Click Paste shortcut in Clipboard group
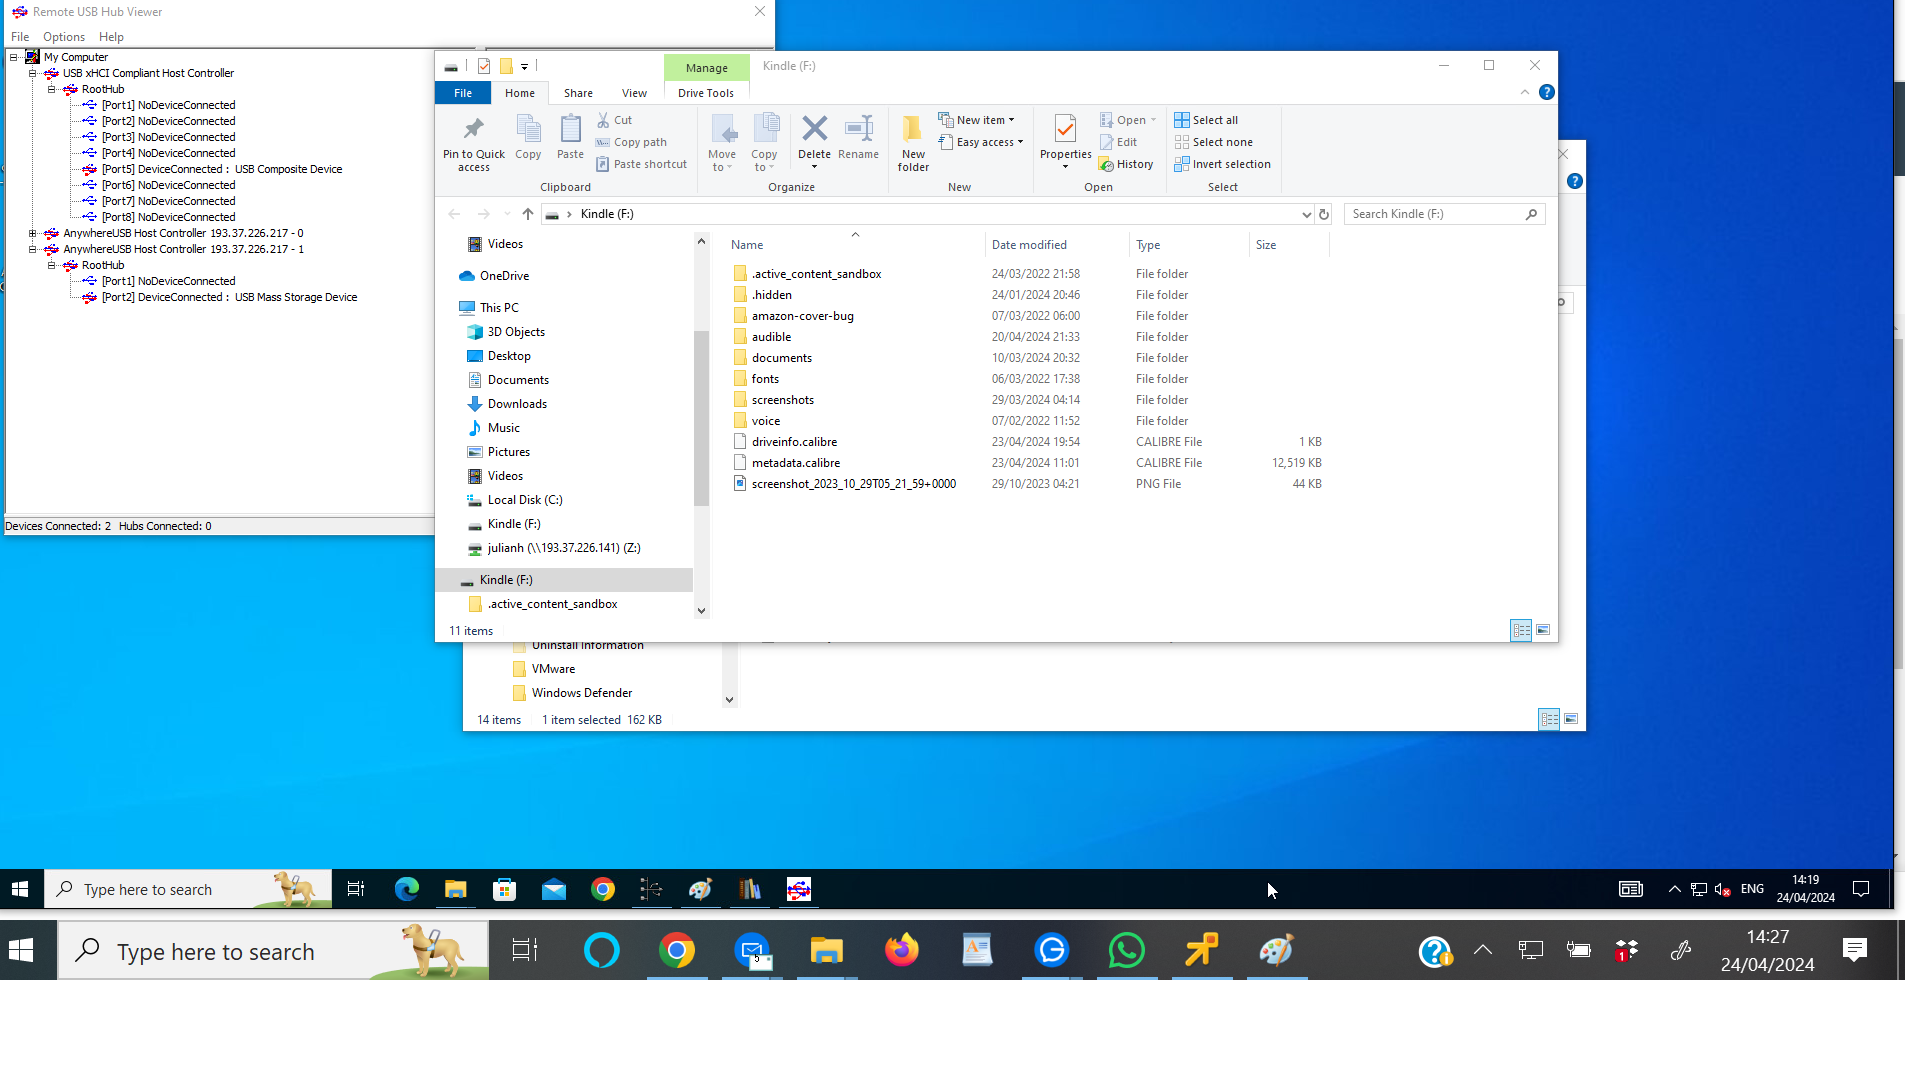 tap(641, 164)
